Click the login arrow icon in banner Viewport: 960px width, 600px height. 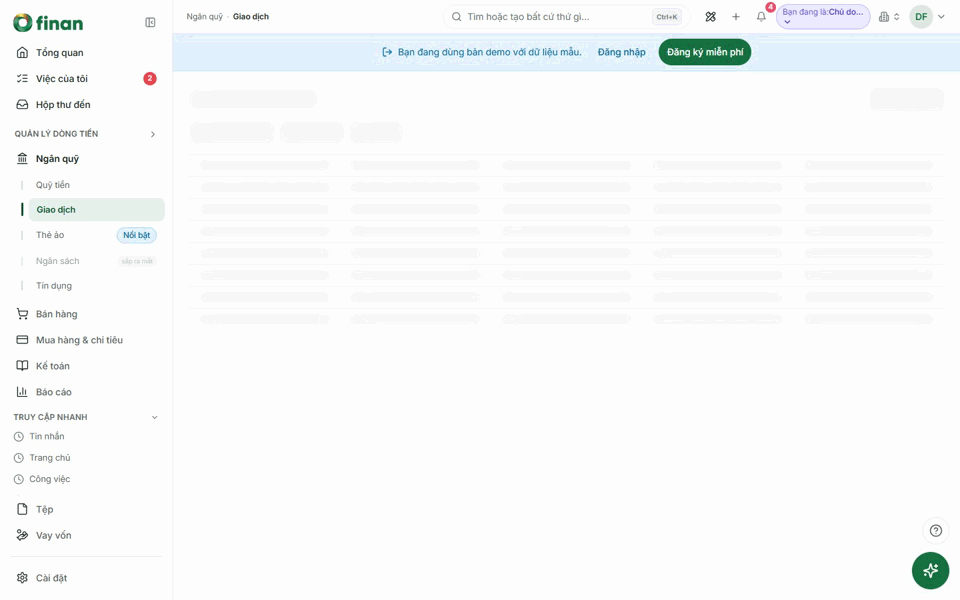[387, 52]
